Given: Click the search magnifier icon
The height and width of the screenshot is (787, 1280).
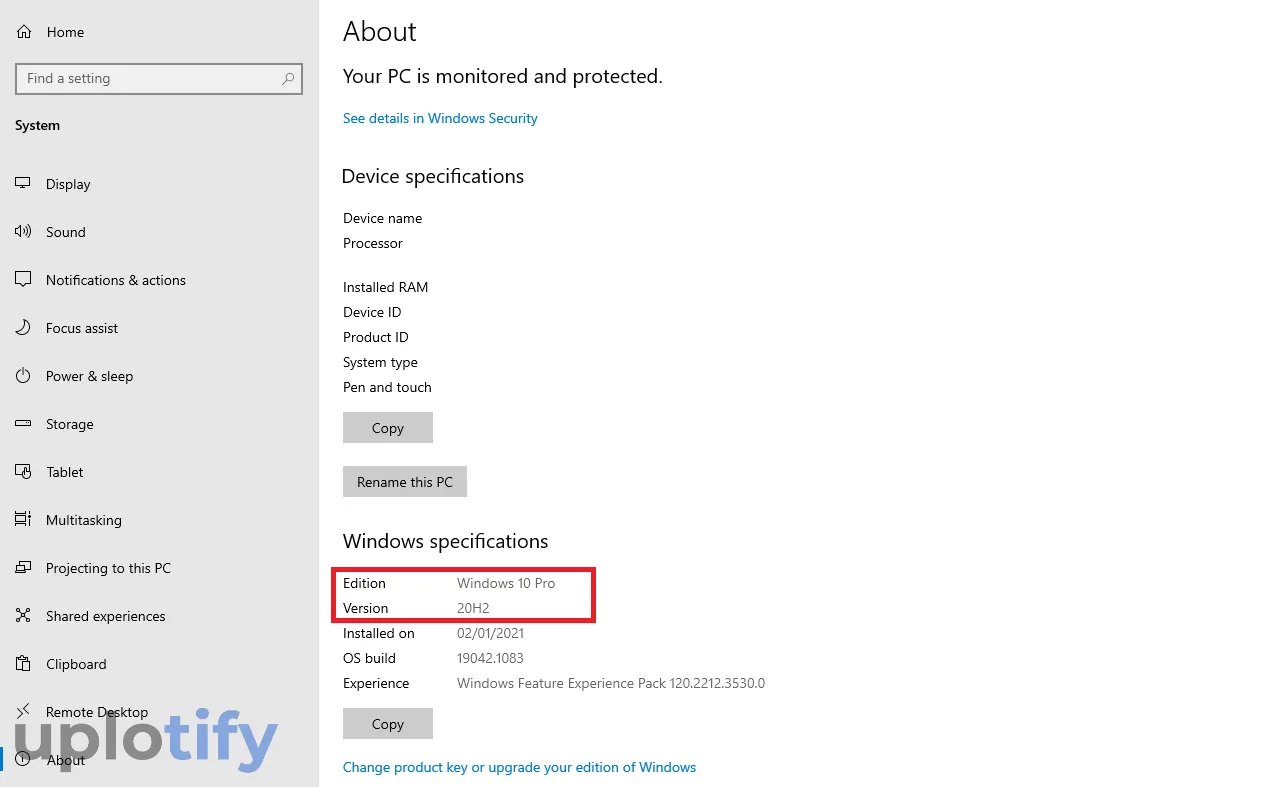Looking at the screenshot, I should (x=288, y=78).
